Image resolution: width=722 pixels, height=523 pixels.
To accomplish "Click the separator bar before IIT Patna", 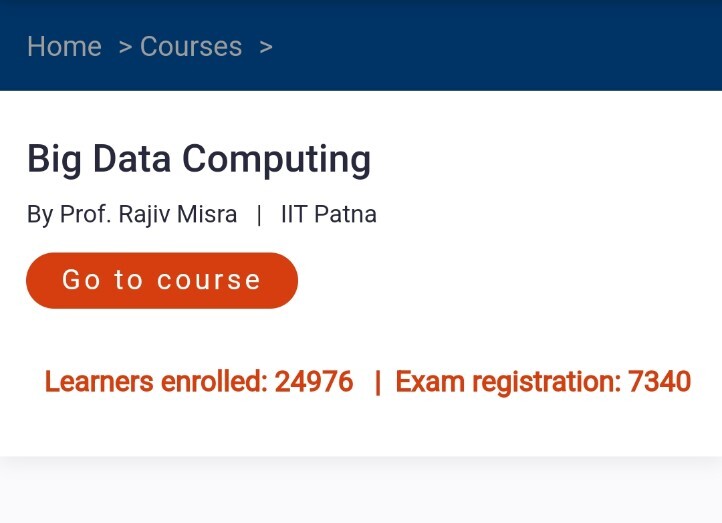I will click(x=259, y=214).
